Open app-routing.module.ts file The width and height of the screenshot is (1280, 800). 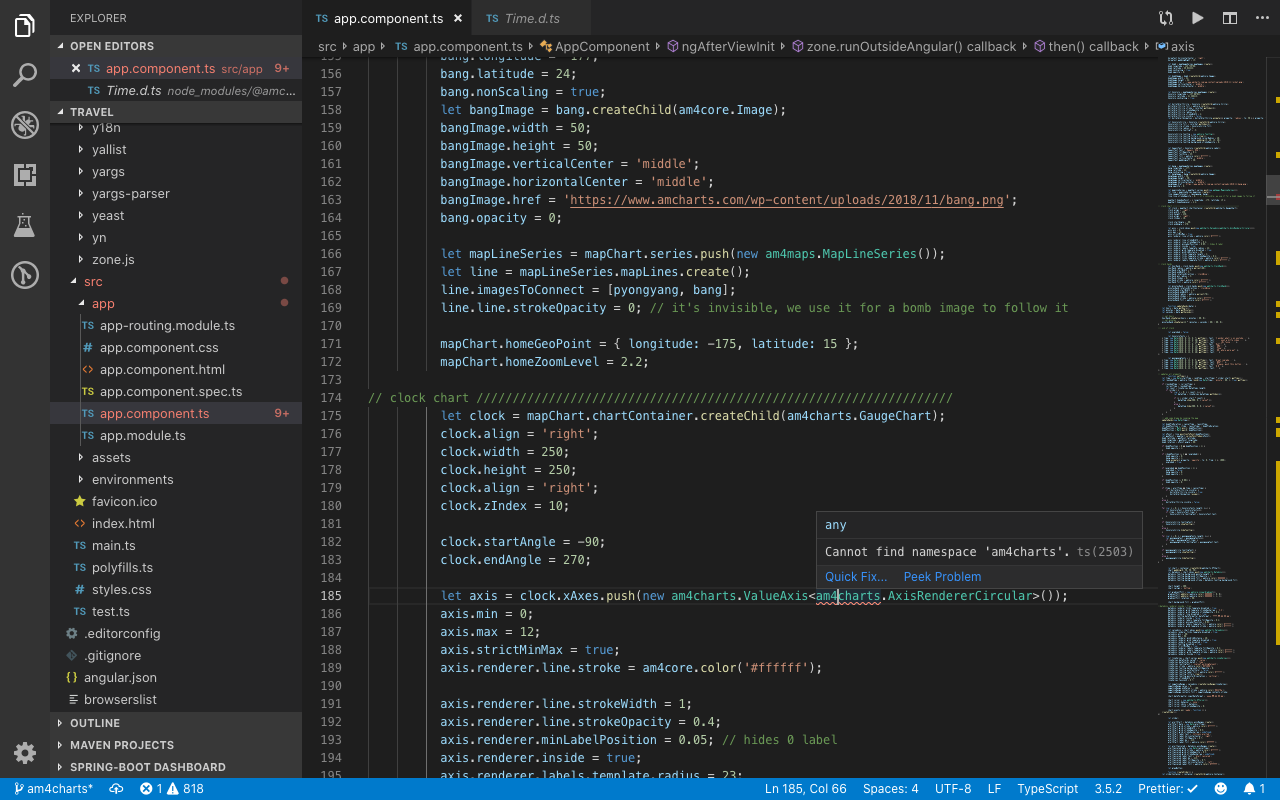click(x=176, y=326)
